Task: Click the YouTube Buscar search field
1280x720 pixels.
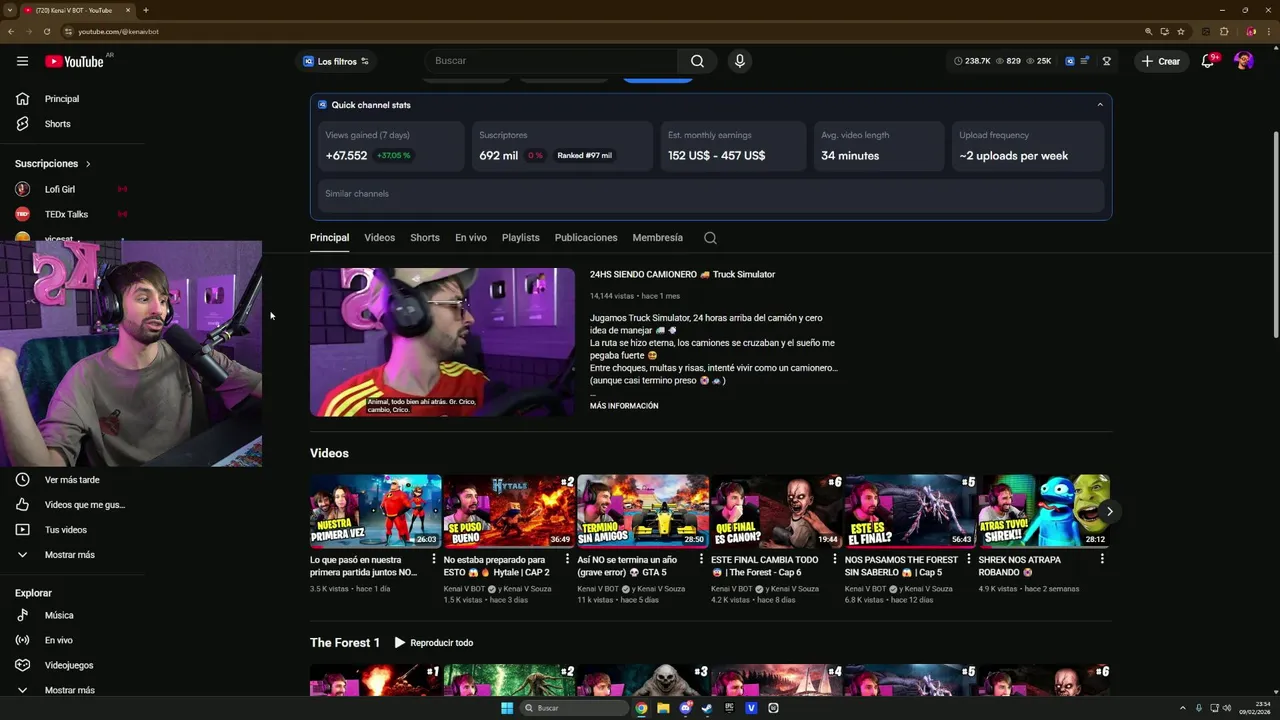Action: 551,61
